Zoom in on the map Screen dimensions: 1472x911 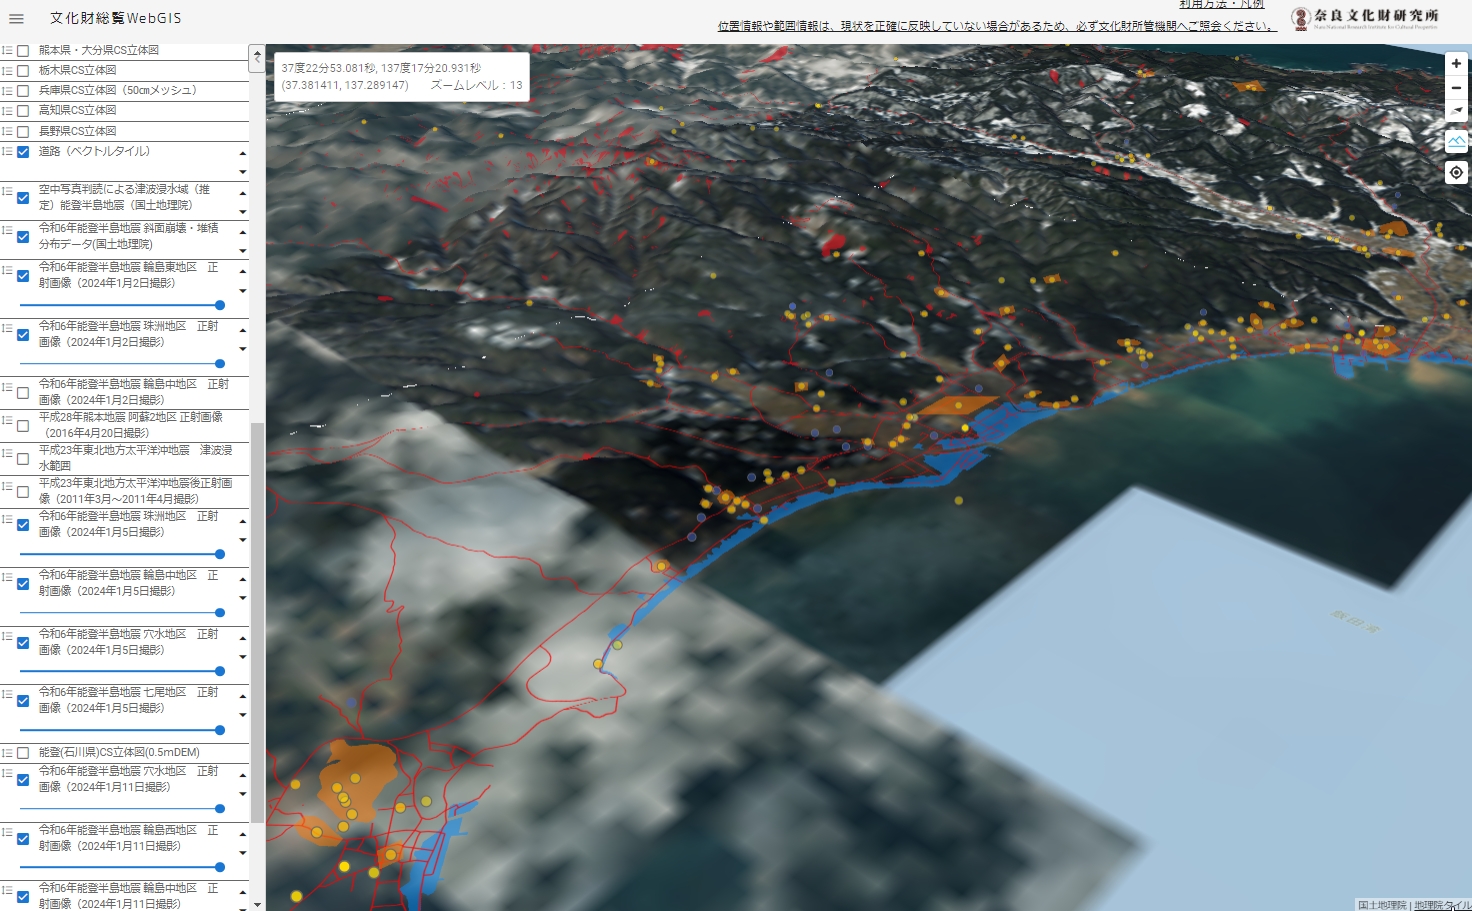coord(1456,63)
